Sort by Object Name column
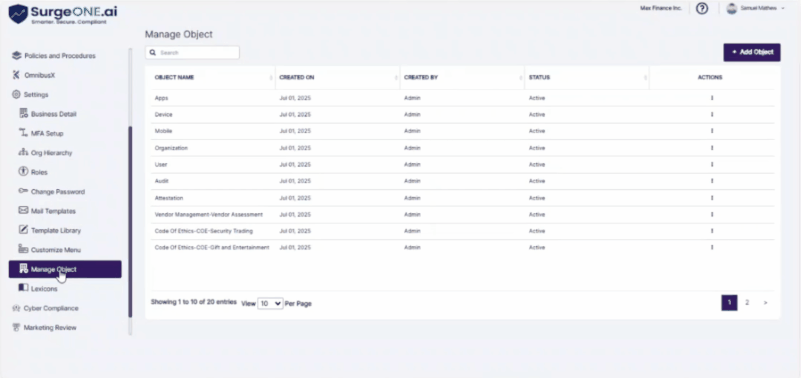 tap(271, 78)
